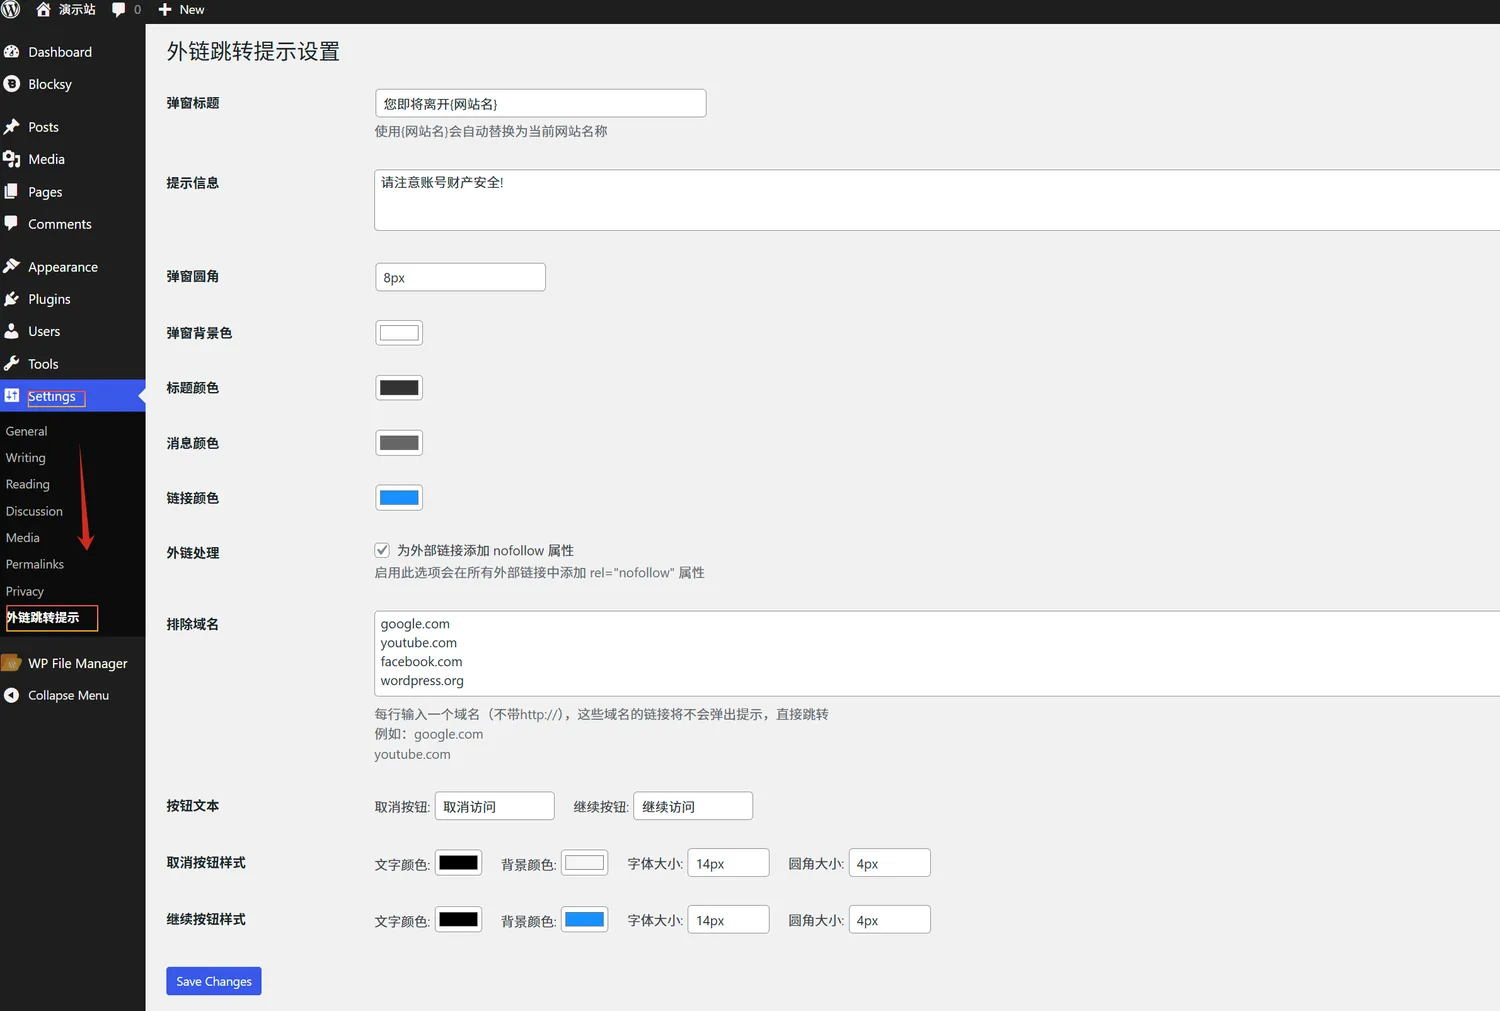This screenshot has height=1011, width=1500.
Task: Focus the 取消按钮 text input
Action: [494, 806]
